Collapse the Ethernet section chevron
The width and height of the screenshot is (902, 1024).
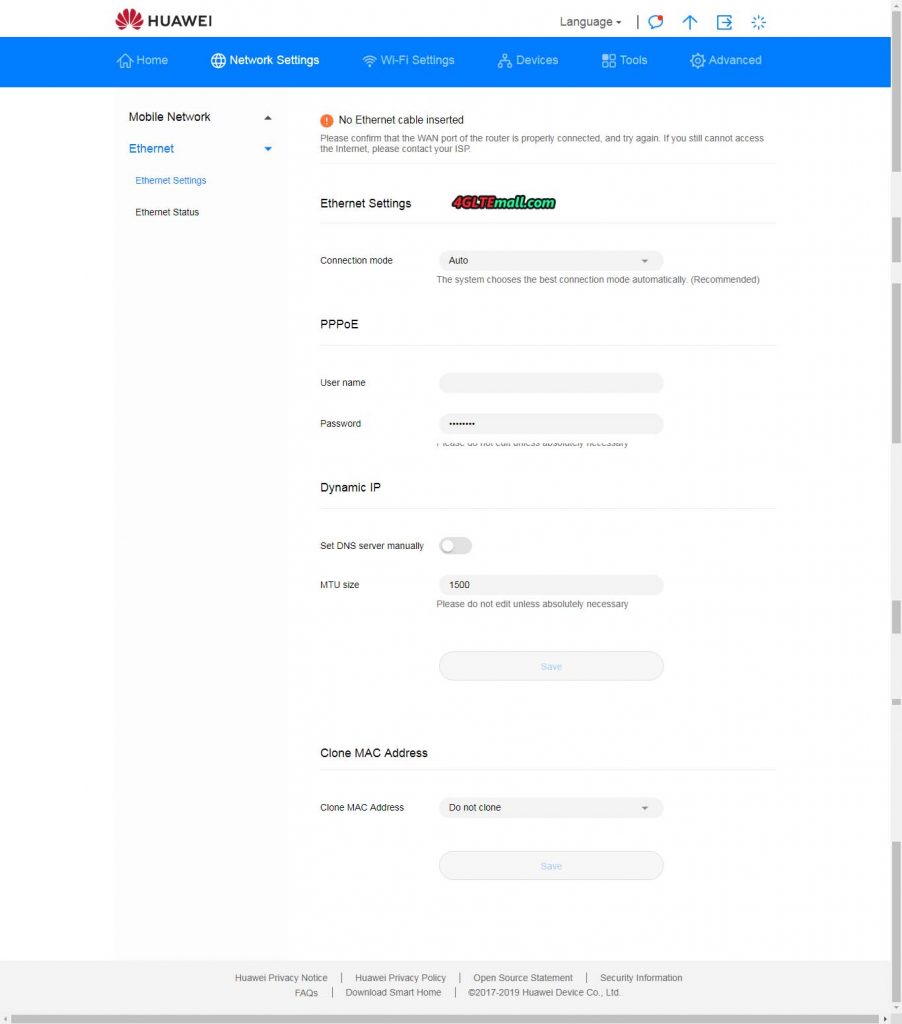268,148
